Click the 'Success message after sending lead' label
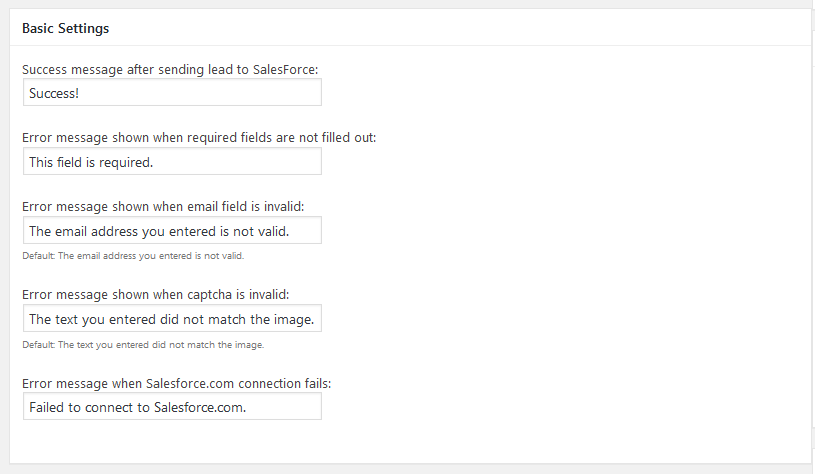 coord(170,69)
